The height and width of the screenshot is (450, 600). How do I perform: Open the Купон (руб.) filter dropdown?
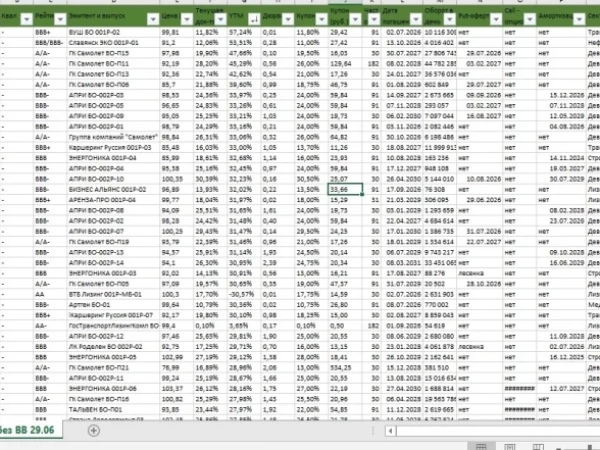click(x=355, y=19)
